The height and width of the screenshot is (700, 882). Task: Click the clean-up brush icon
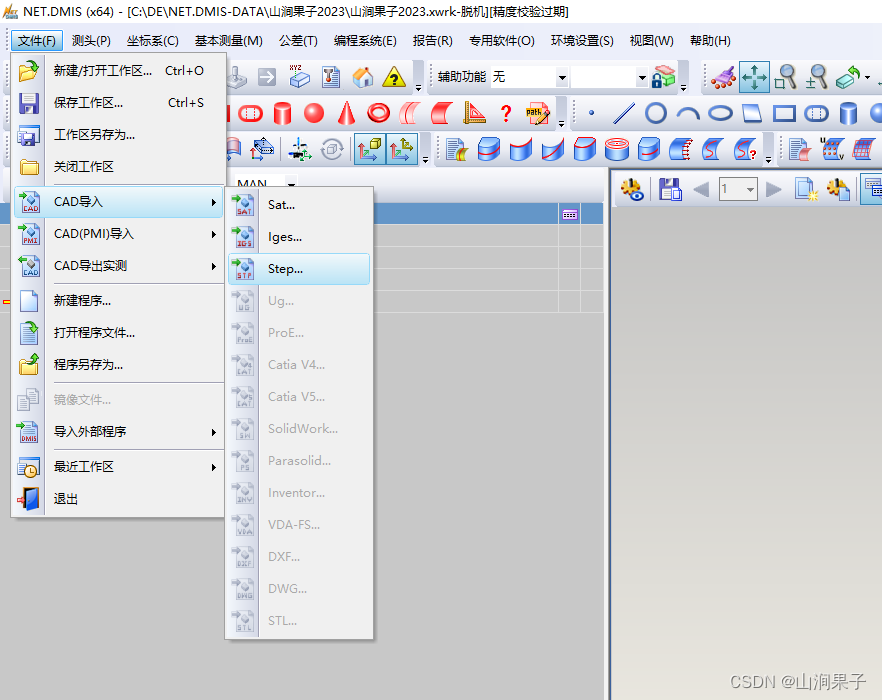coord(723,77)
